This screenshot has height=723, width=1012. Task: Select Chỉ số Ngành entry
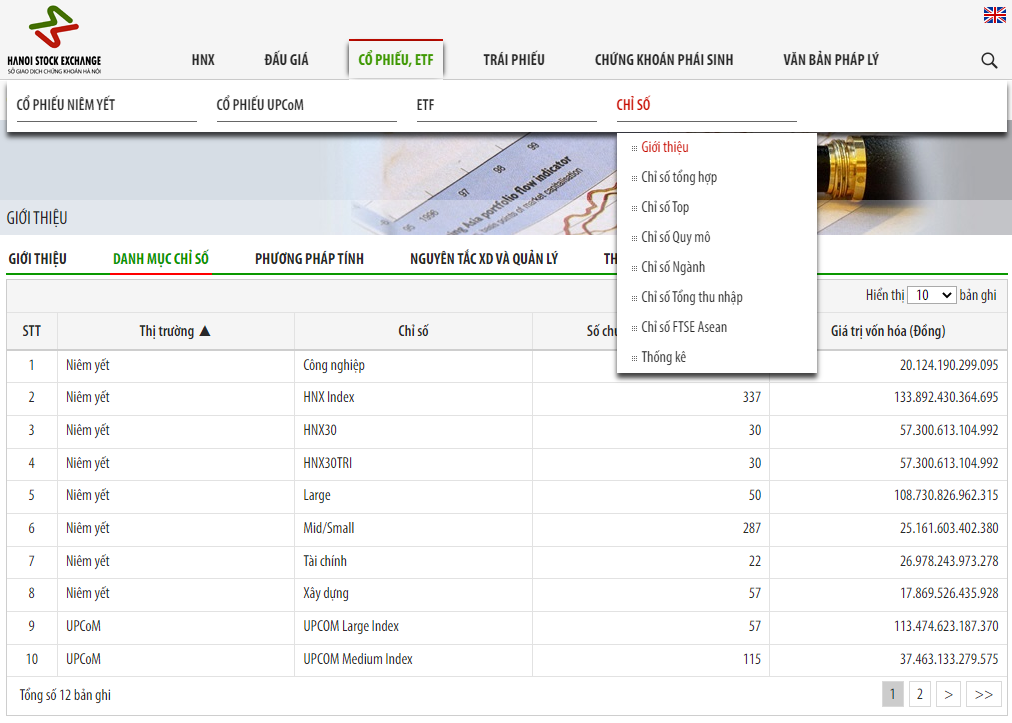[x=673, y=267]
